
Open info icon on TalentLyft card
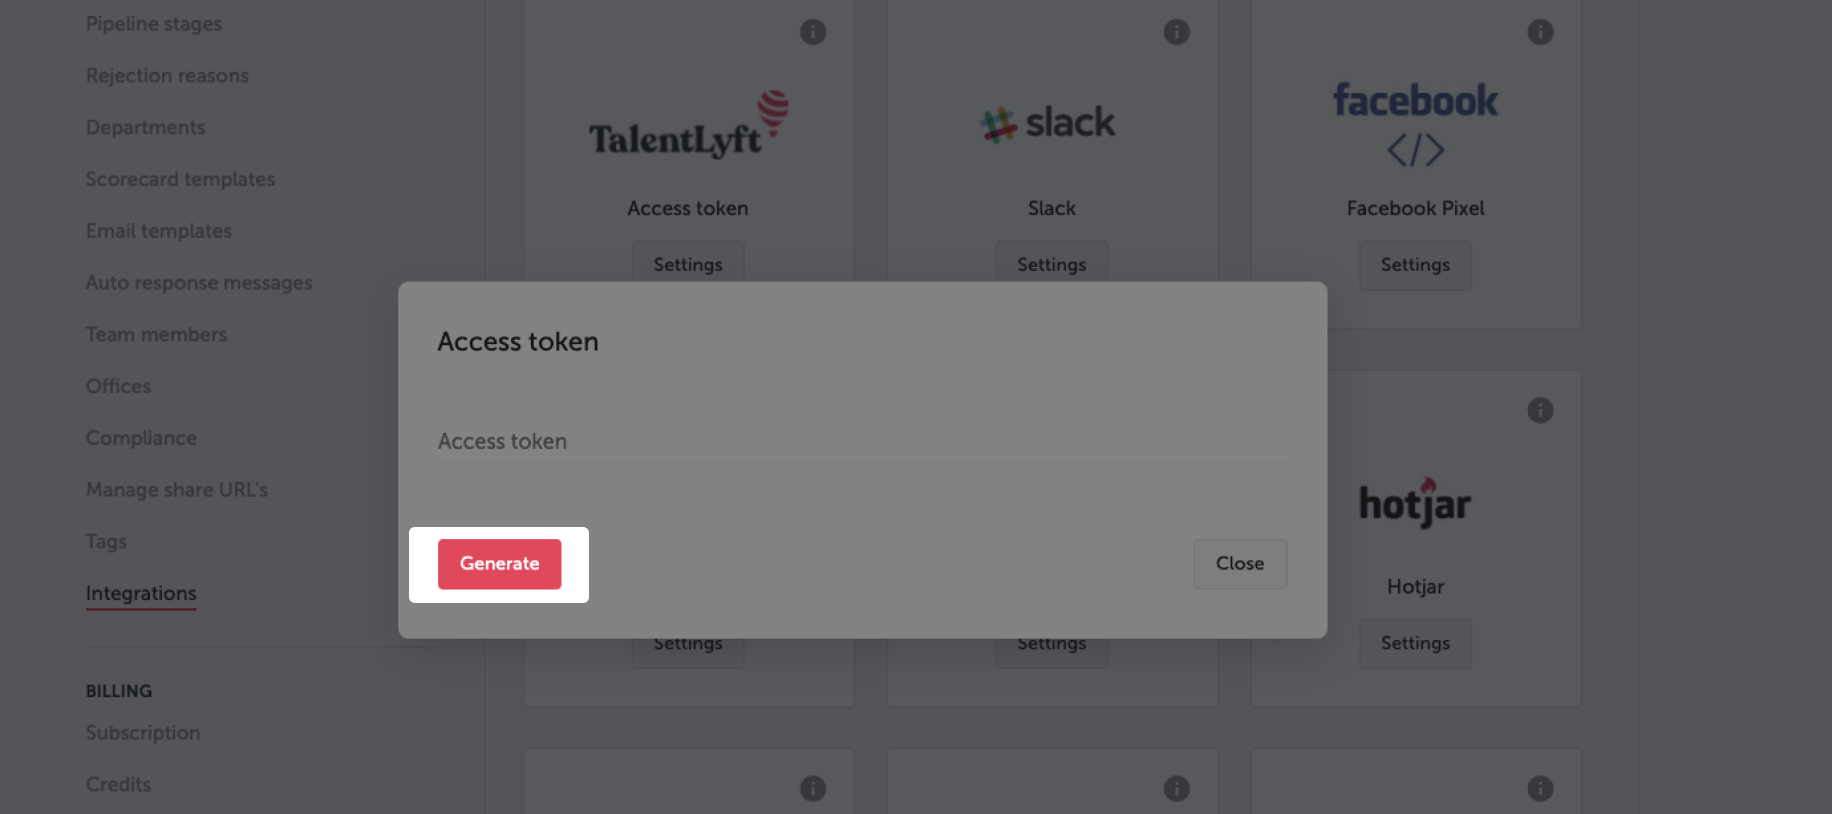coord(813,32)
